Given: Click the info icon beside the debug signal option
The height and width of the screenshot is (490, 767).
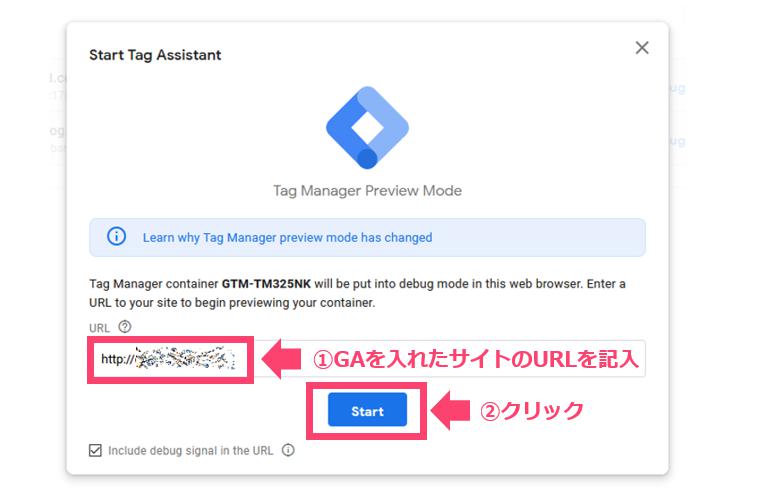Looking at the screenshot, I should [x=288, y=450].
